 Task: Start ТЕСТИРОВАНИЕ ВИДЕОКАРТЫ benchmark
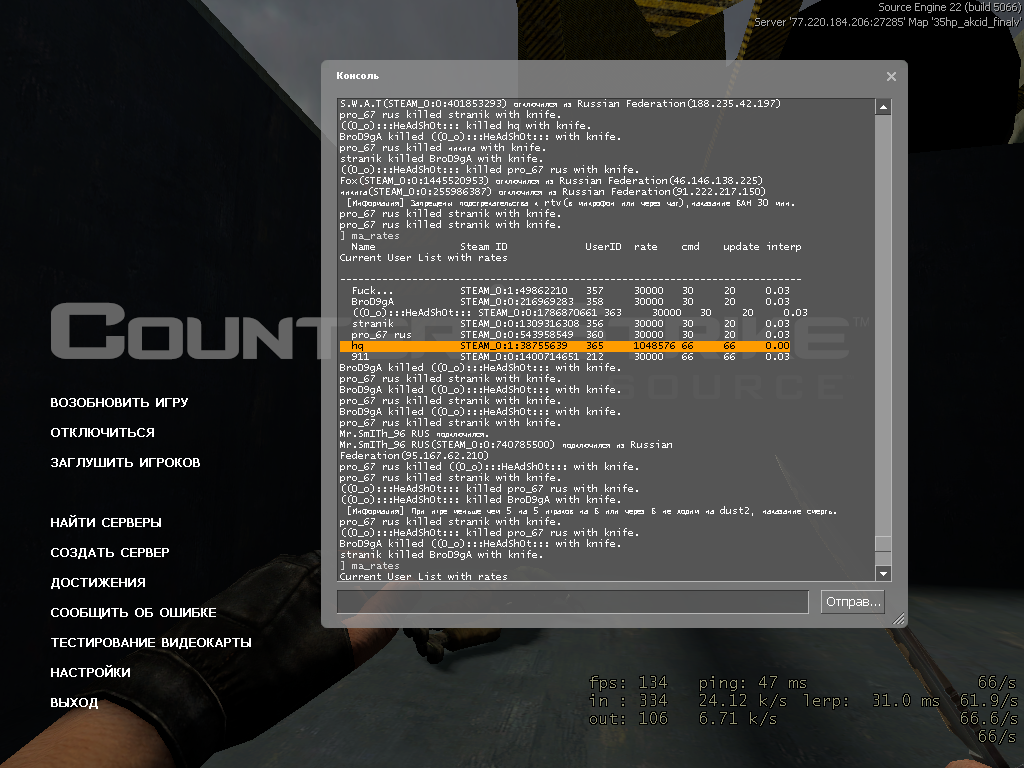point(151,643)
